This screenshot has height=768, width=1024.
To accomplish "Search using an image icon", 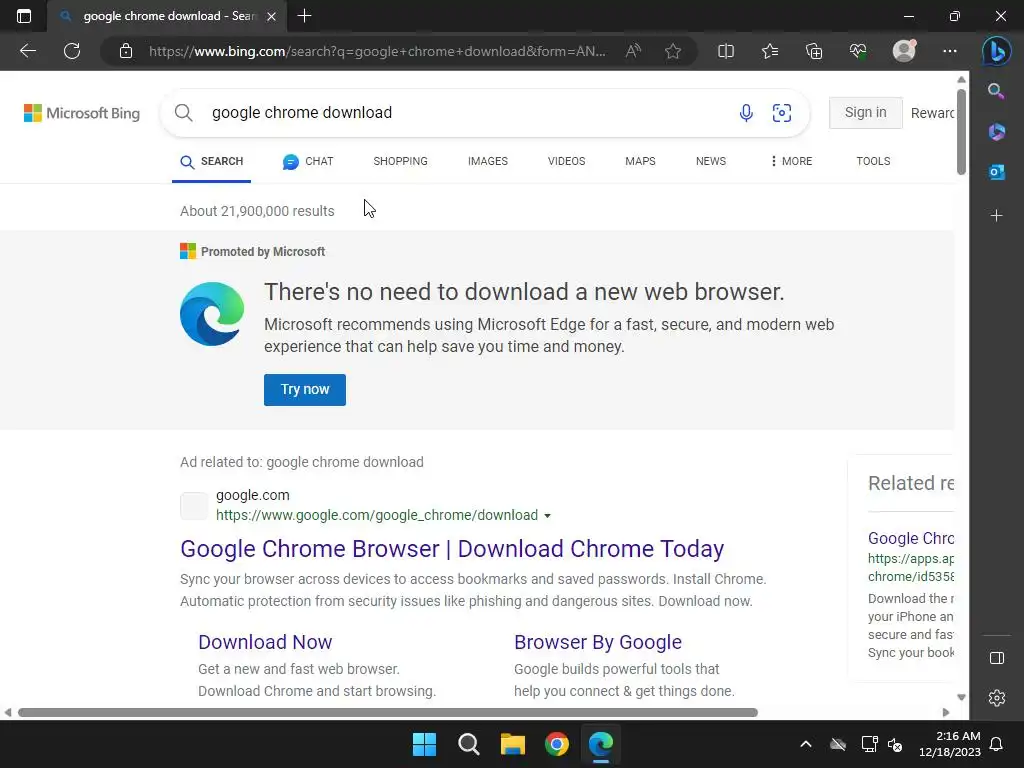I will [782, 113].
